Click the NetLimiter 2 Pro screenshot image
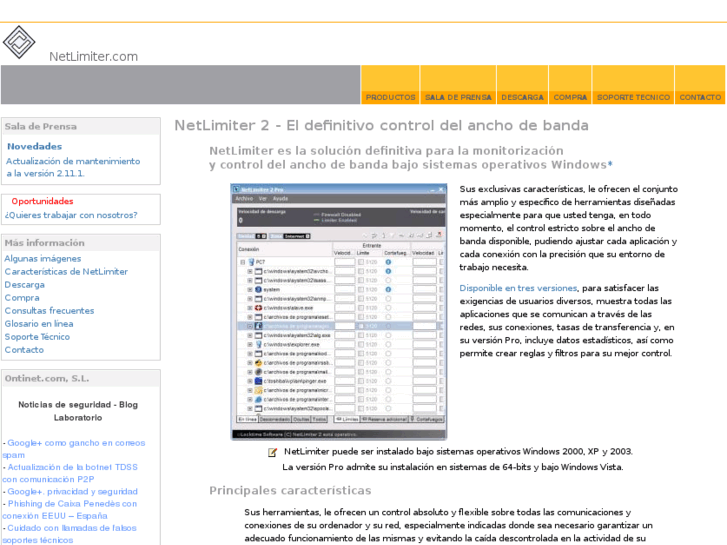The width and height of the screenshot is (727, 545). coord(339,312)
